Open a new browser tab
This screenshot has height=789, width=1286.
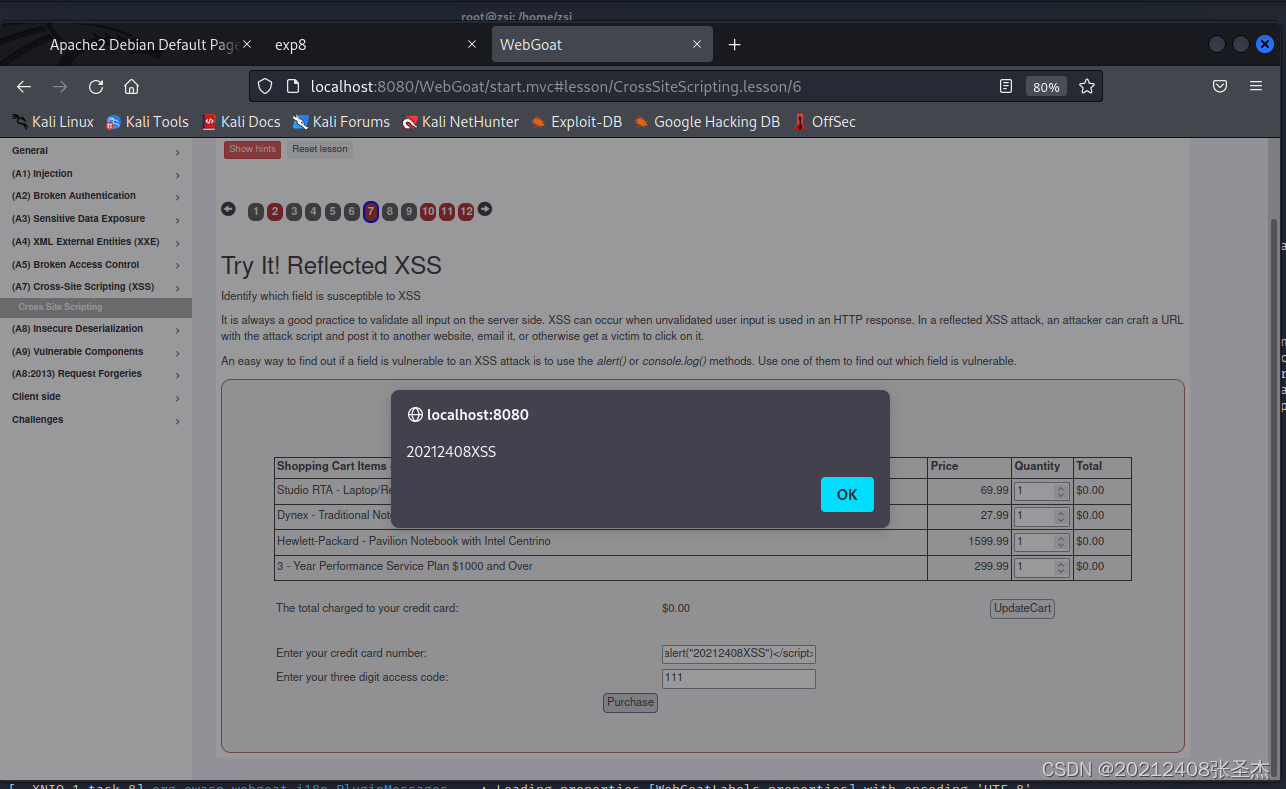(x=734, y=45)
